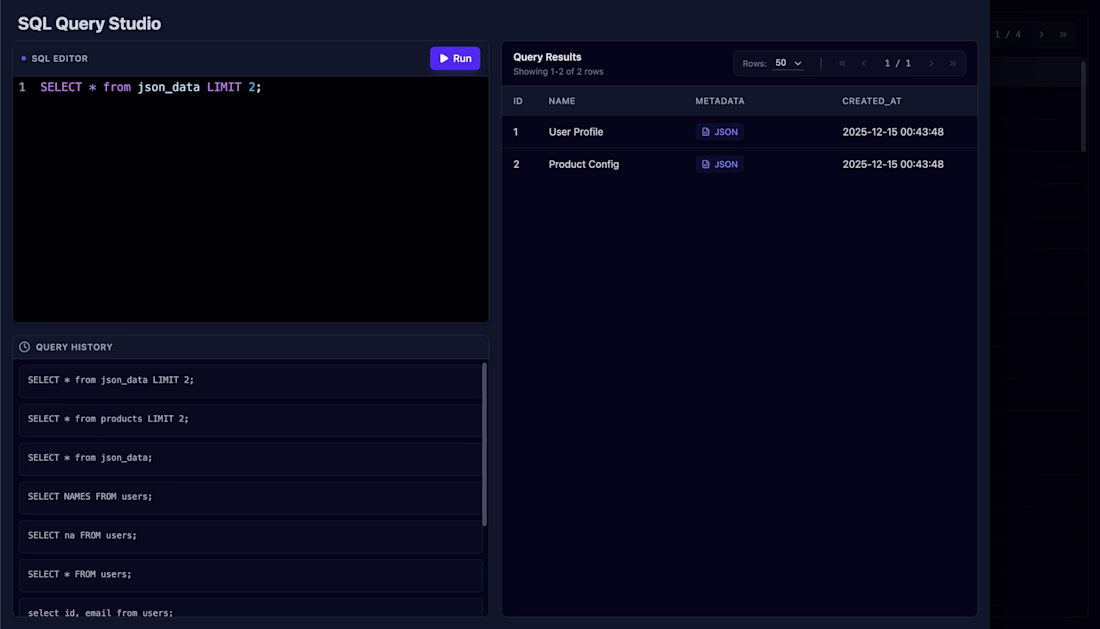Open the Rows per page dropdown
Screen dimensions: 1100x629
click(x=788, y=63)
